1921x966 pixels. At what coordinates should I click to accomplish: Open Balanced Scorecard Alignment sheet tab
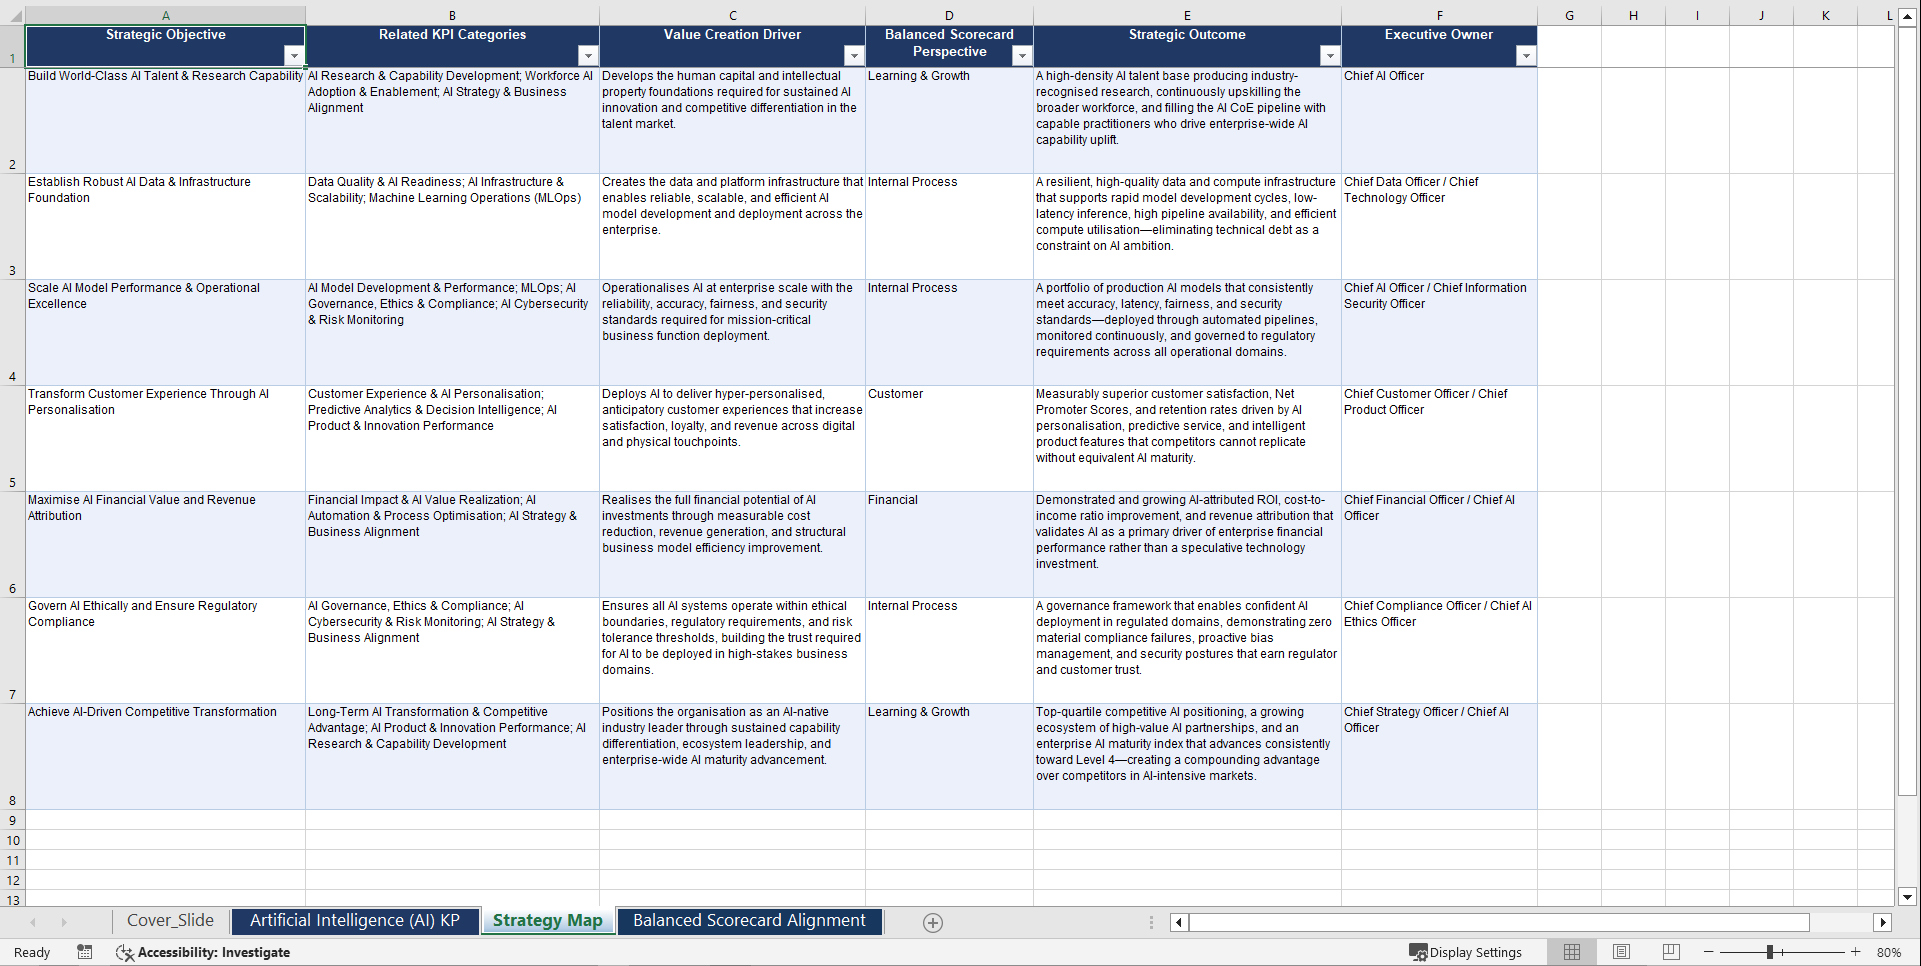tap(749, 921)
